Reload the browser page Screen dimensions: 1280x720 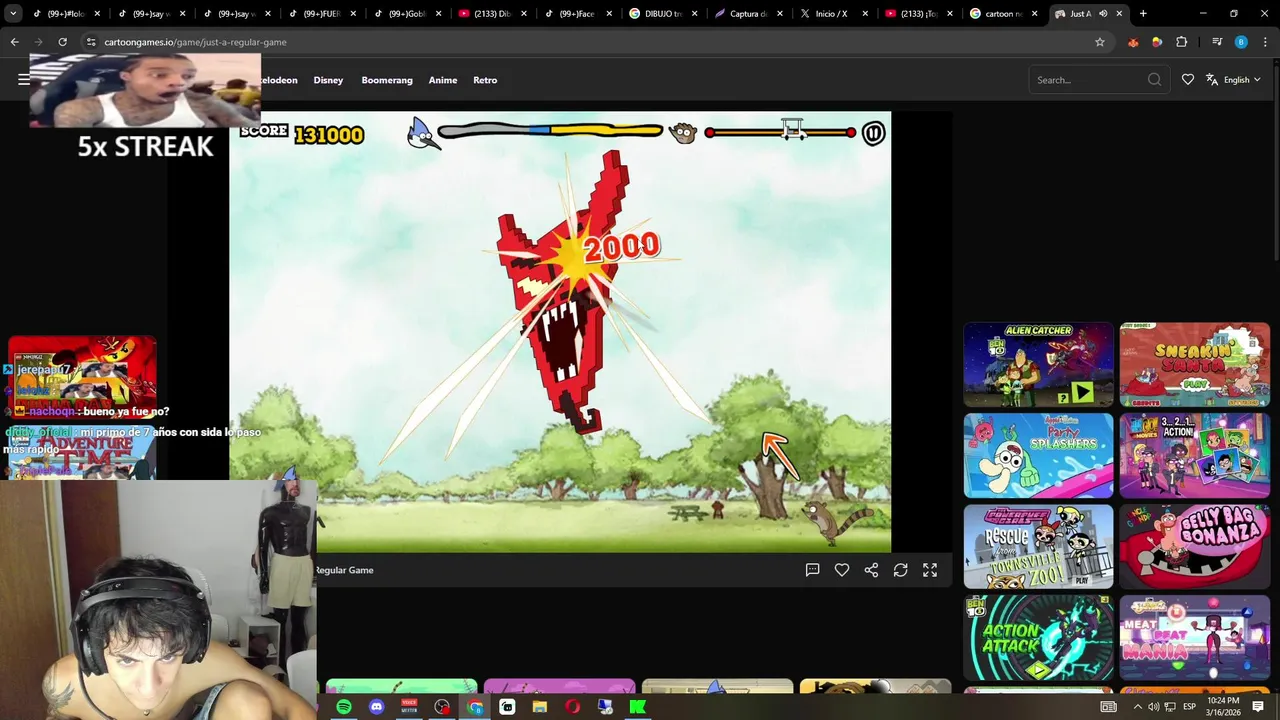[x=62, y=42]
